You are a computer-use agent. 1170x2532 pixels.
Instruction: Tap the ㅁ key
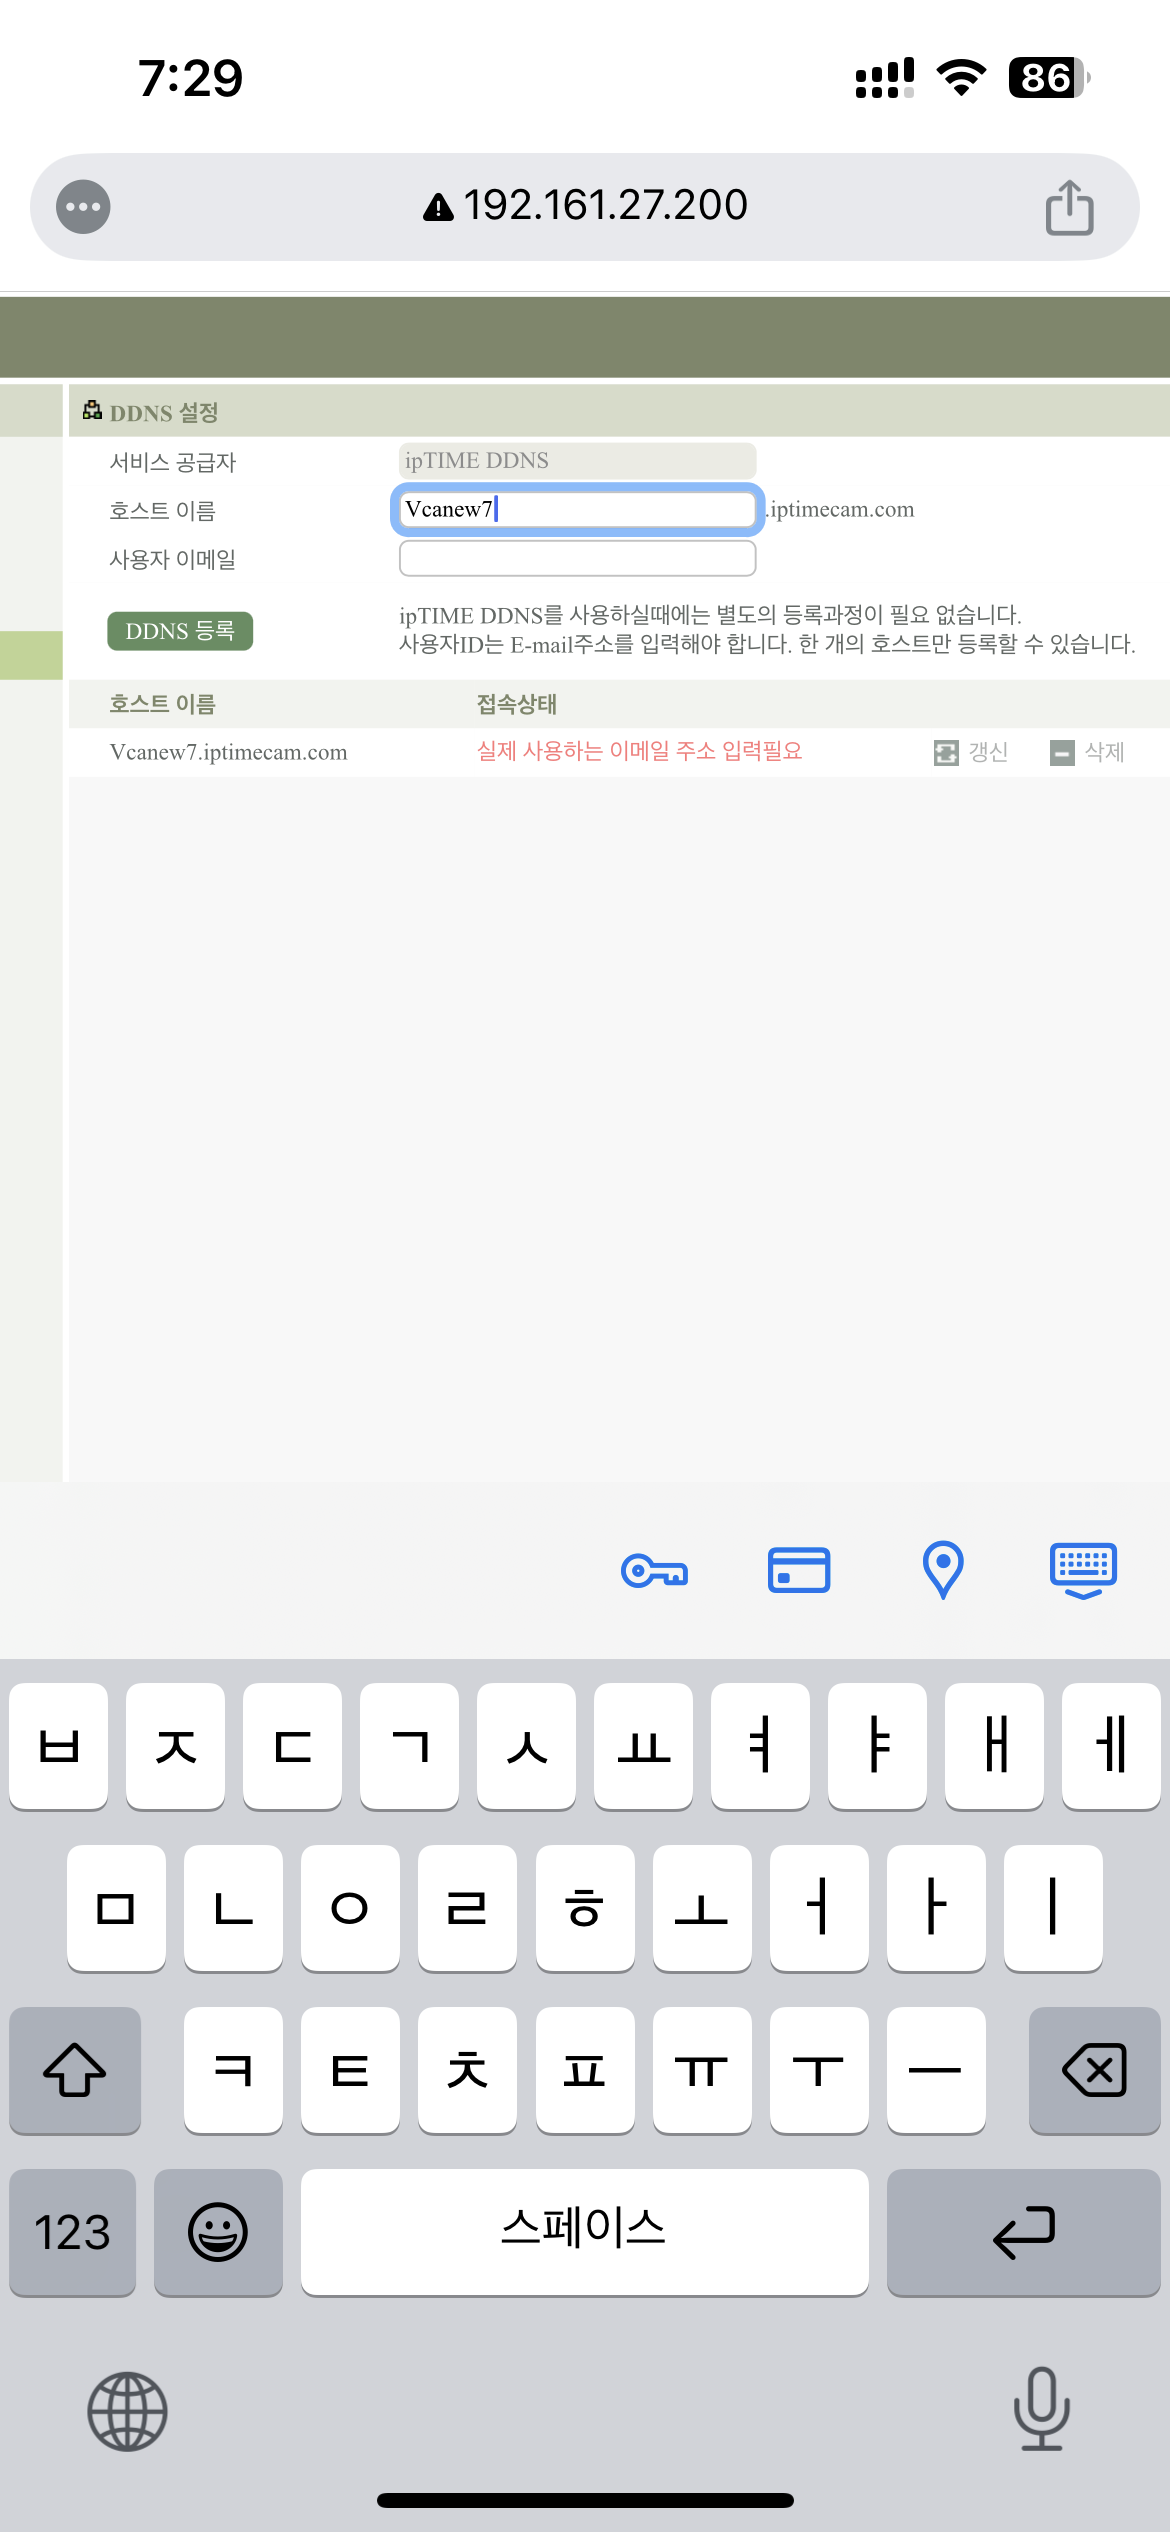(x=116, y=1908)
